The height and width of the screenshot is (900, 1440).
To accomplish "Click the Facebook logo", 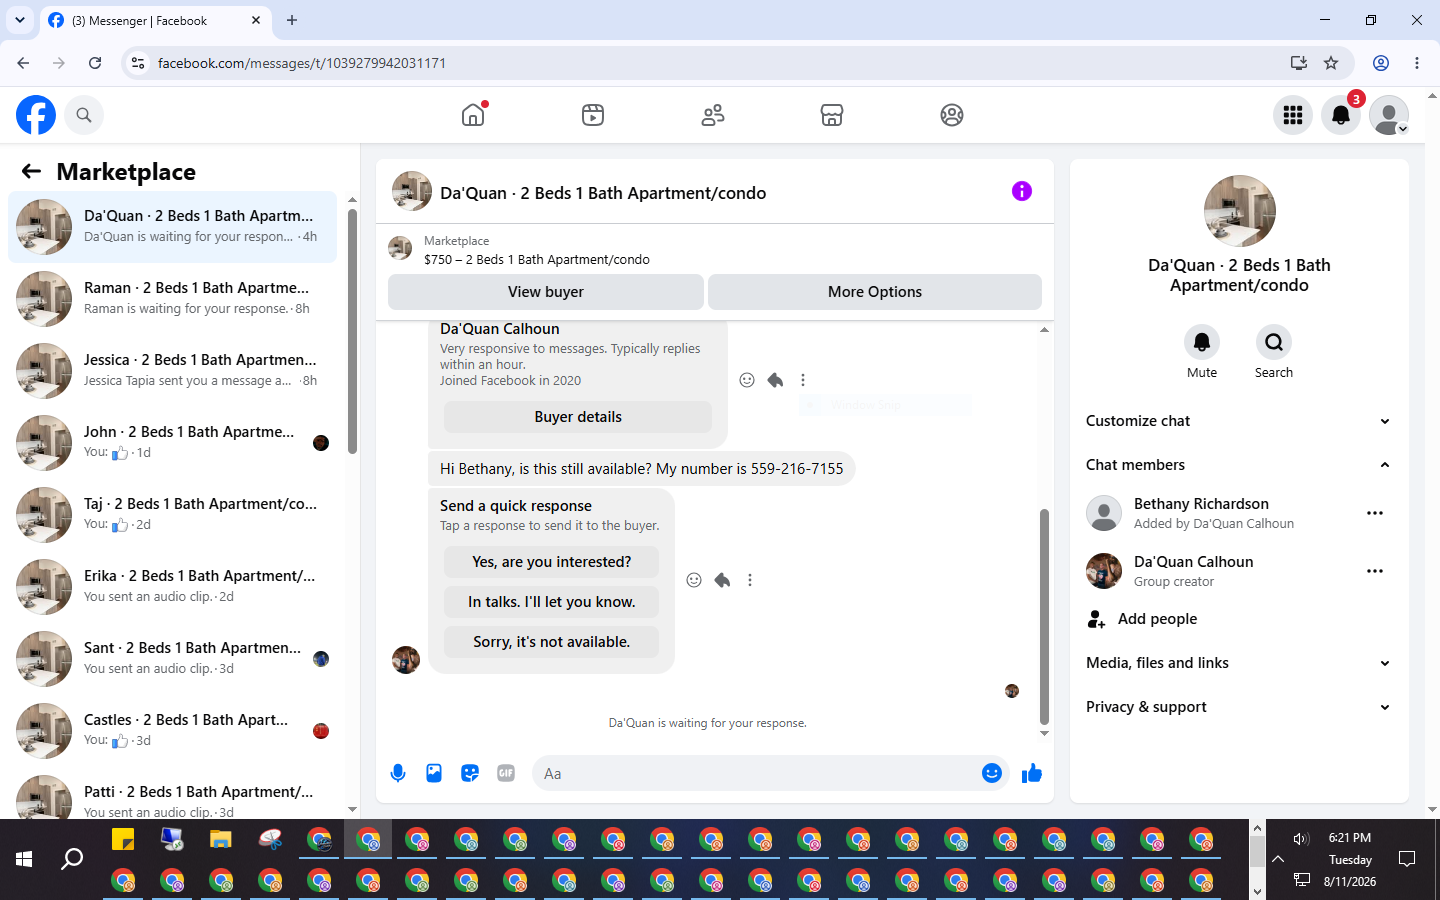I will tap(36, 115).
